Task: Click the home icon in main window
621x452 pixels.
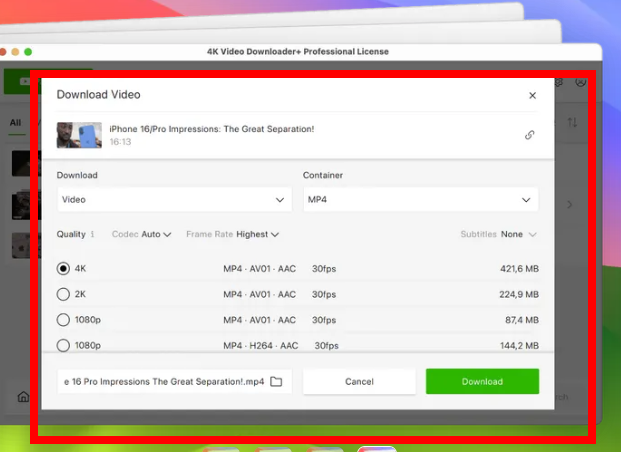Action: coord(23,397)
